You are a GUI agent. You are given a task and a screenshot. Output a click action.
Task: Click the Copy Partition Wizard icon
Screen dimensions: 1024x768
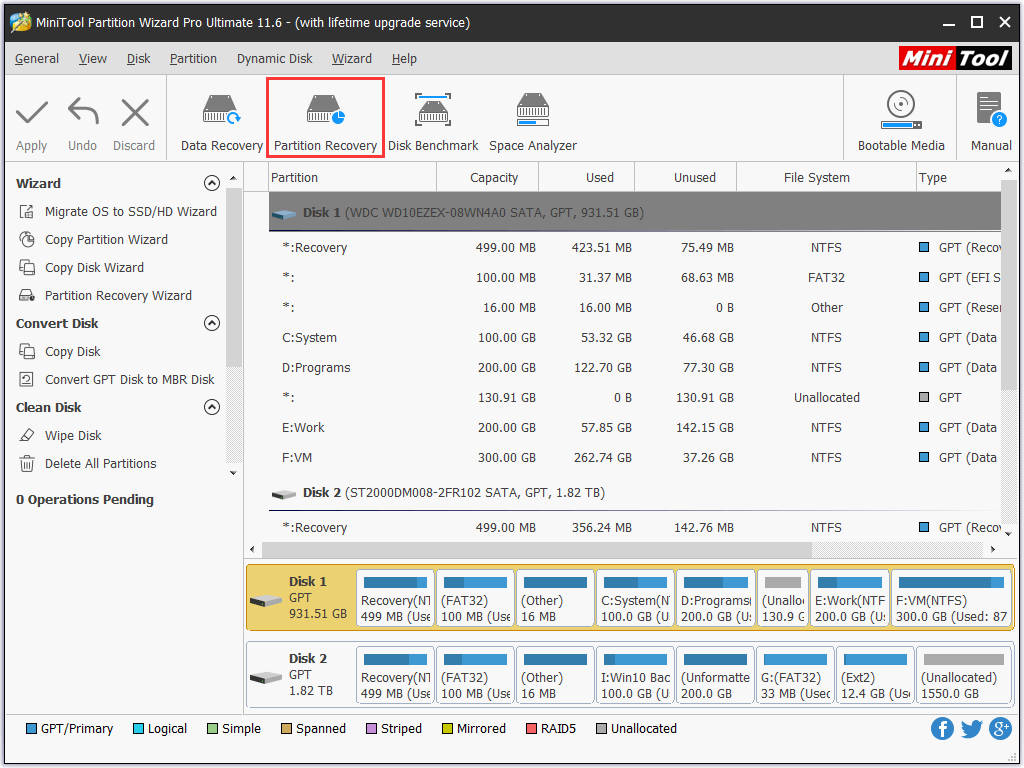click(x=27, y=240)
